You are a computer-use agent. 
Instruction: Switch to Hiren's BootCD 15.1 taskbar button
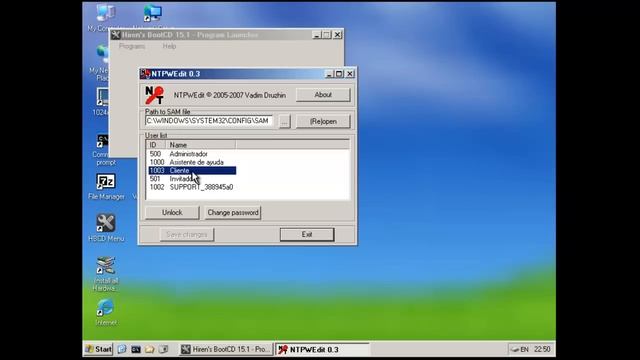(x=226, y=349)
